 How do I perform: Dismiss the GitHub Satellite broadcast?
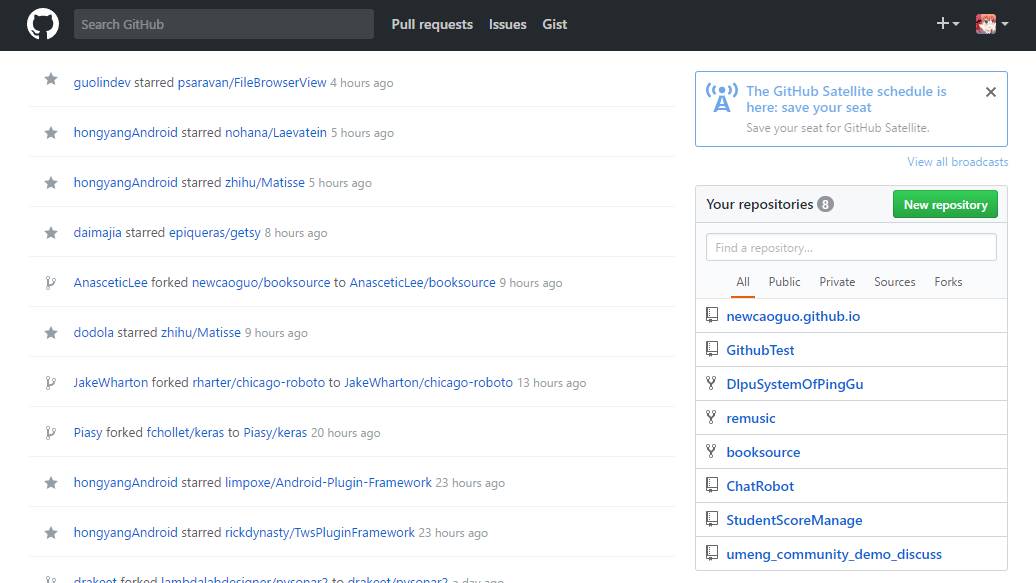[x=990, y=92]
